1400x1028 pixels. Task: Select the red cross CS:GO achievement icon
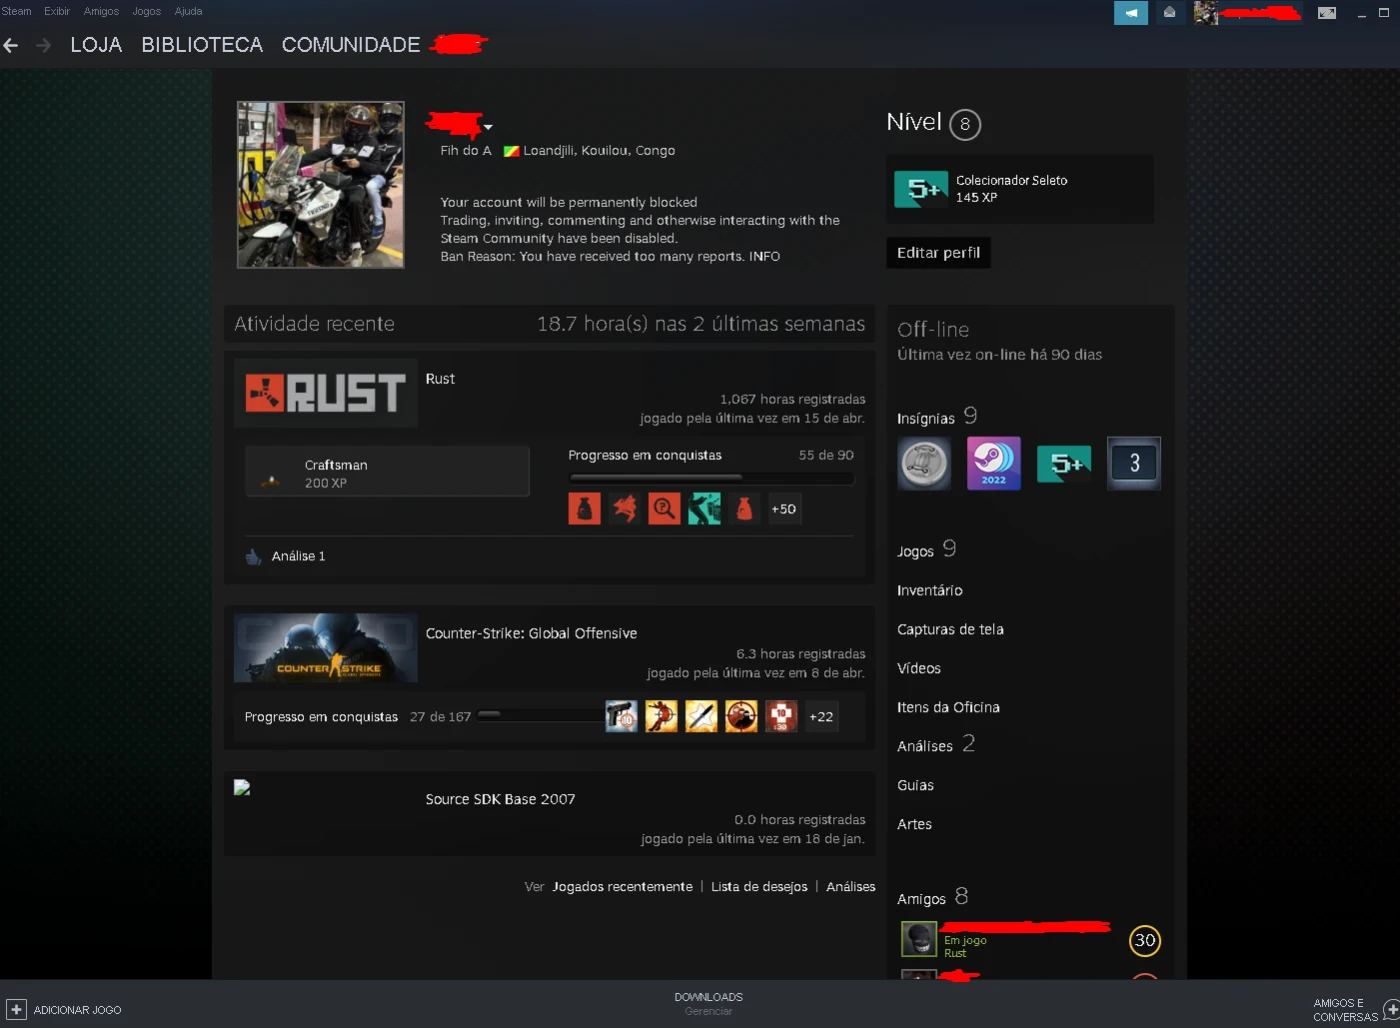pos(781,716)
